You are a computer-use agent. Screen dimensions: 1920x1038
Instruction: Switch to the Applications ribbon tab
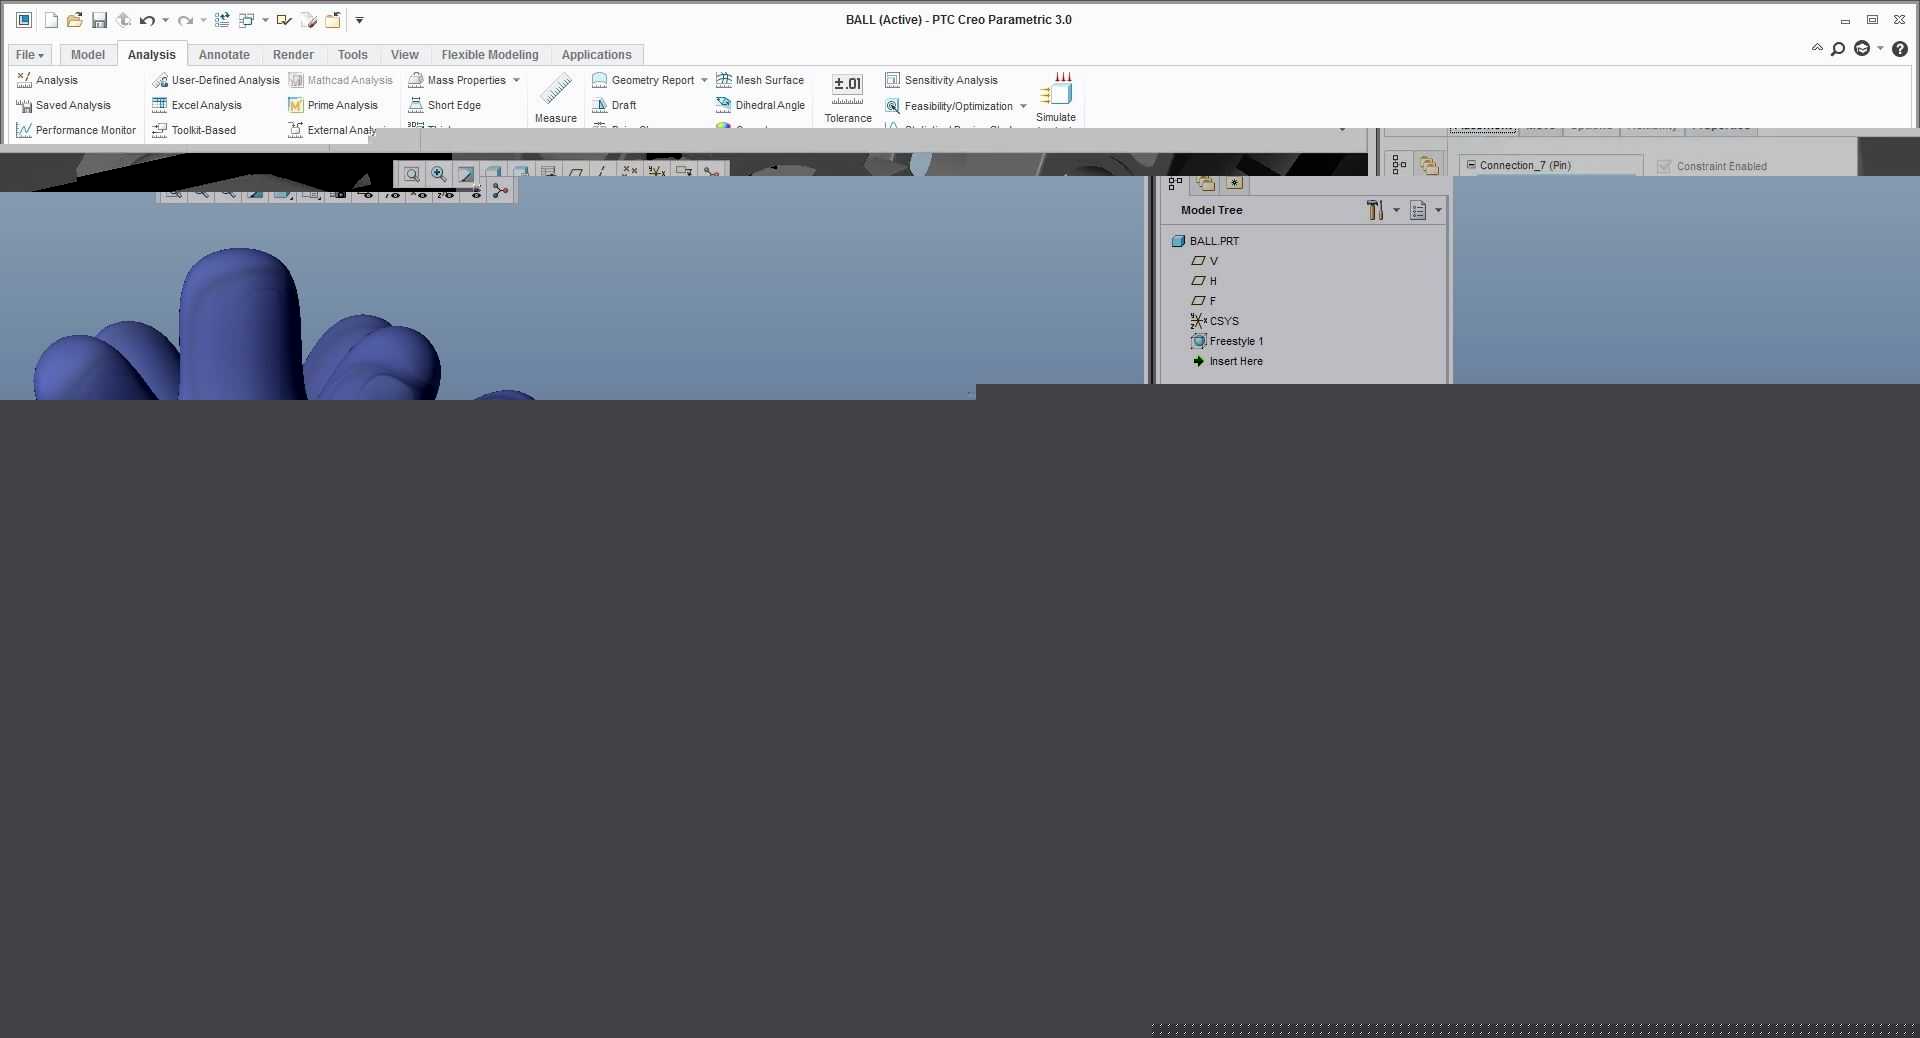[597, 55]
